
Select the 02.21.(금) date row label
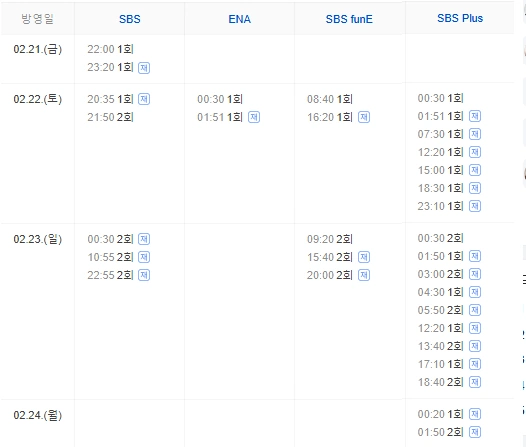pyautogui.click(x=38, y=50)
